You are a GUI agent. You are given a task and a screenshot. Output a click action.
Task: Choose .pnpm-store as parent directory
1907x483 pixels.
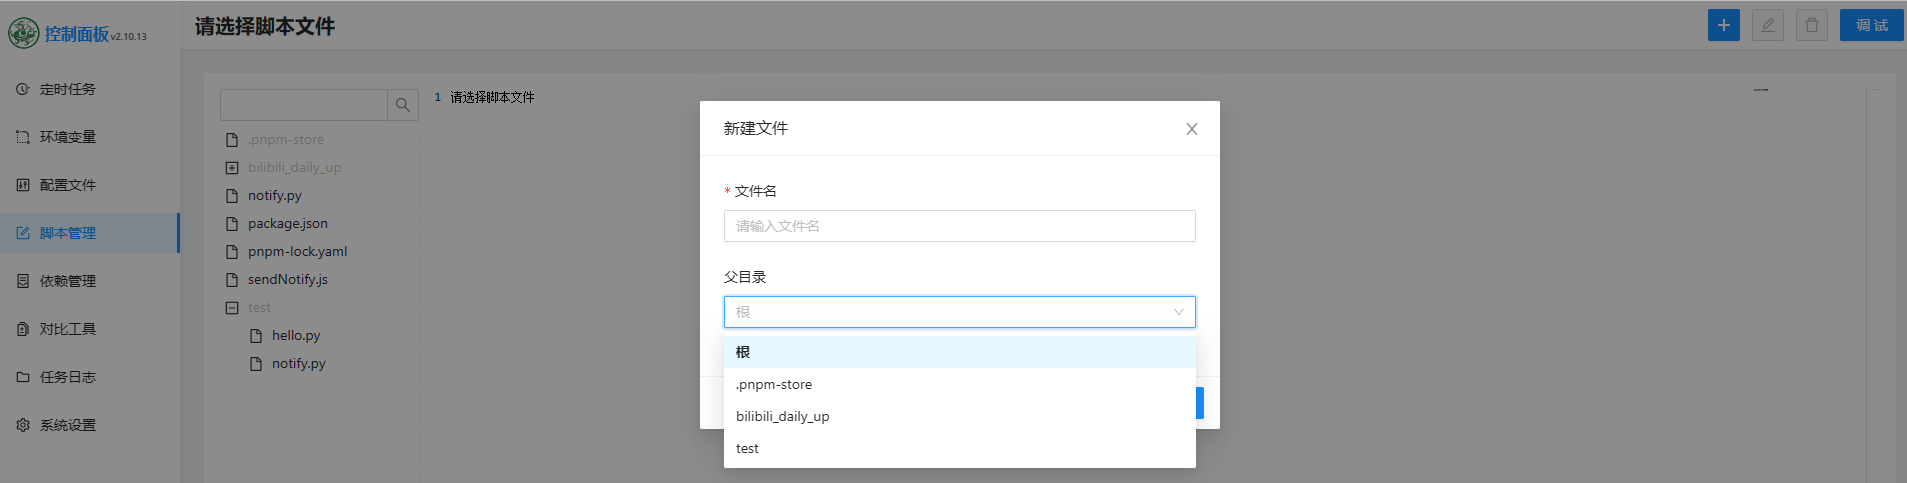tap(774, 384)
